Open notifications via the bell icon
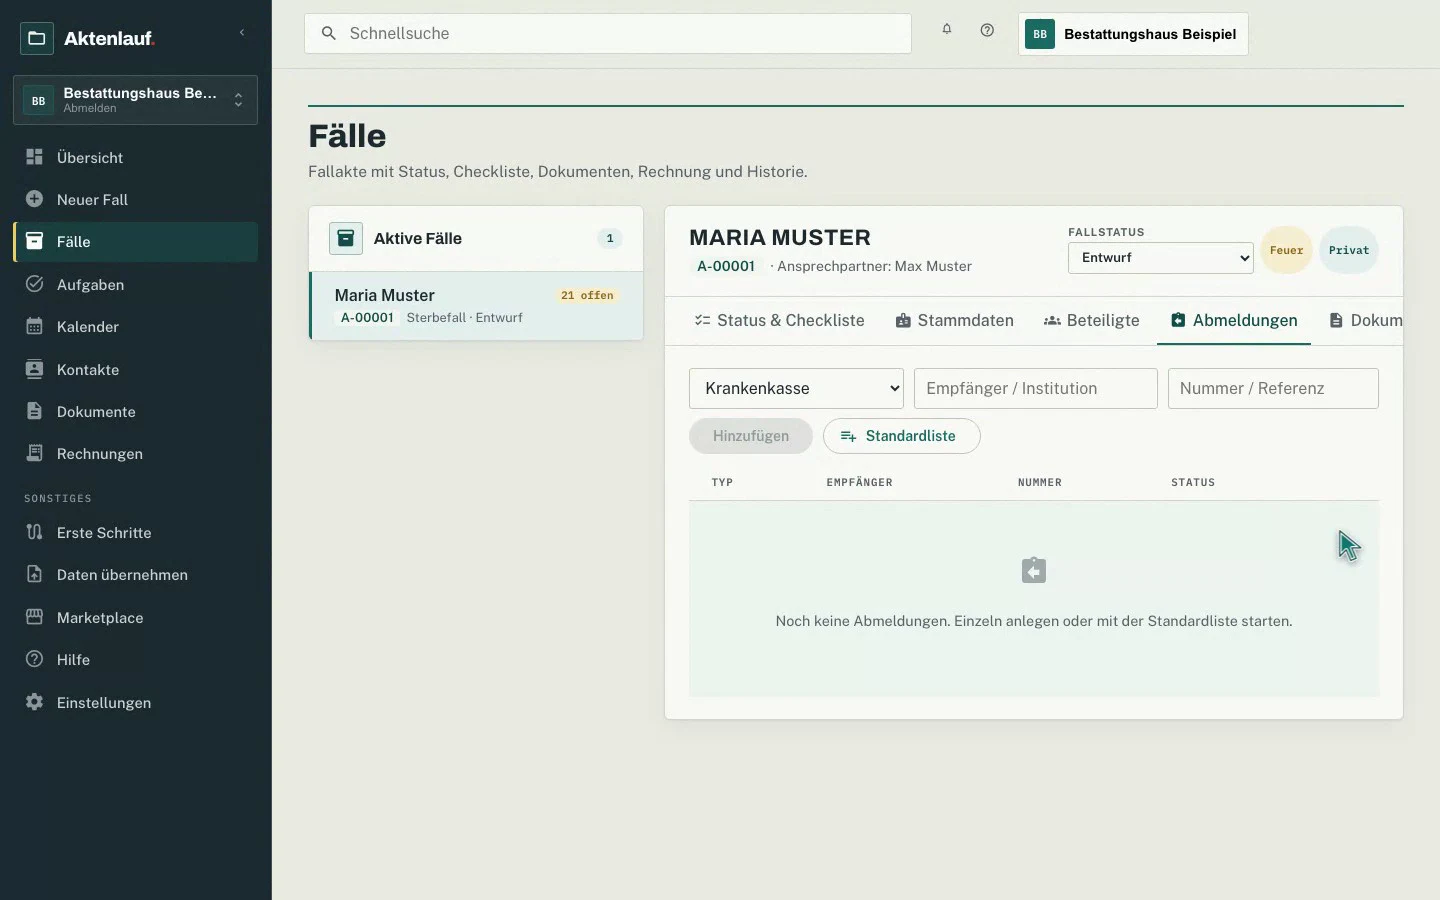 (x=946, y=30)
